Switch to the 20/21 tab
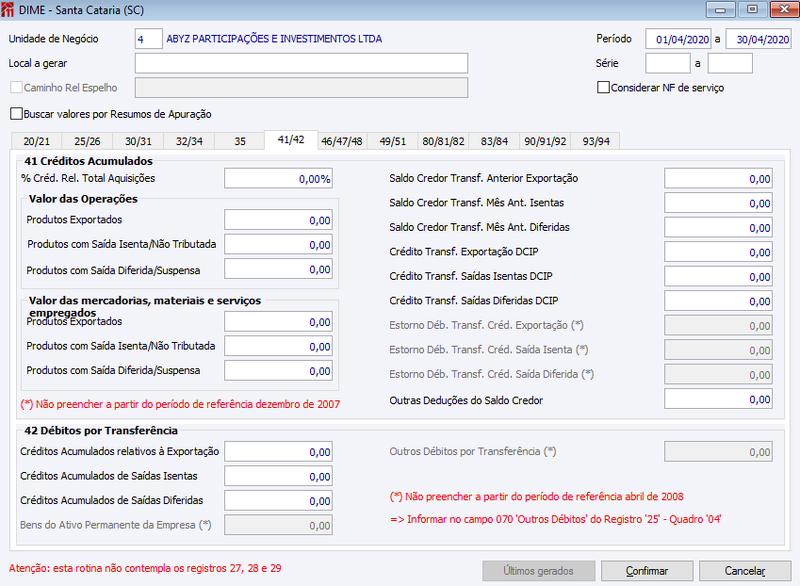 (36, 141)
